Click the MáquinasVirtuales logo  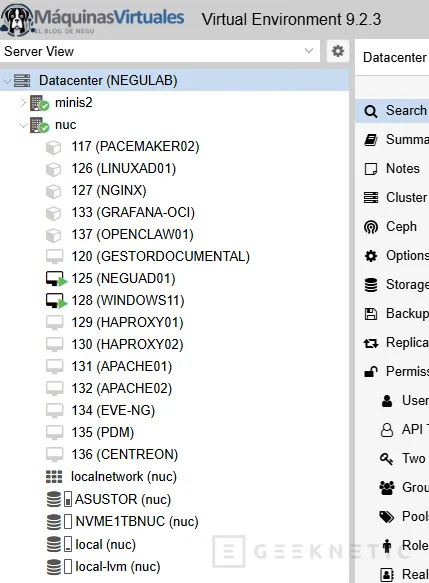93,19
